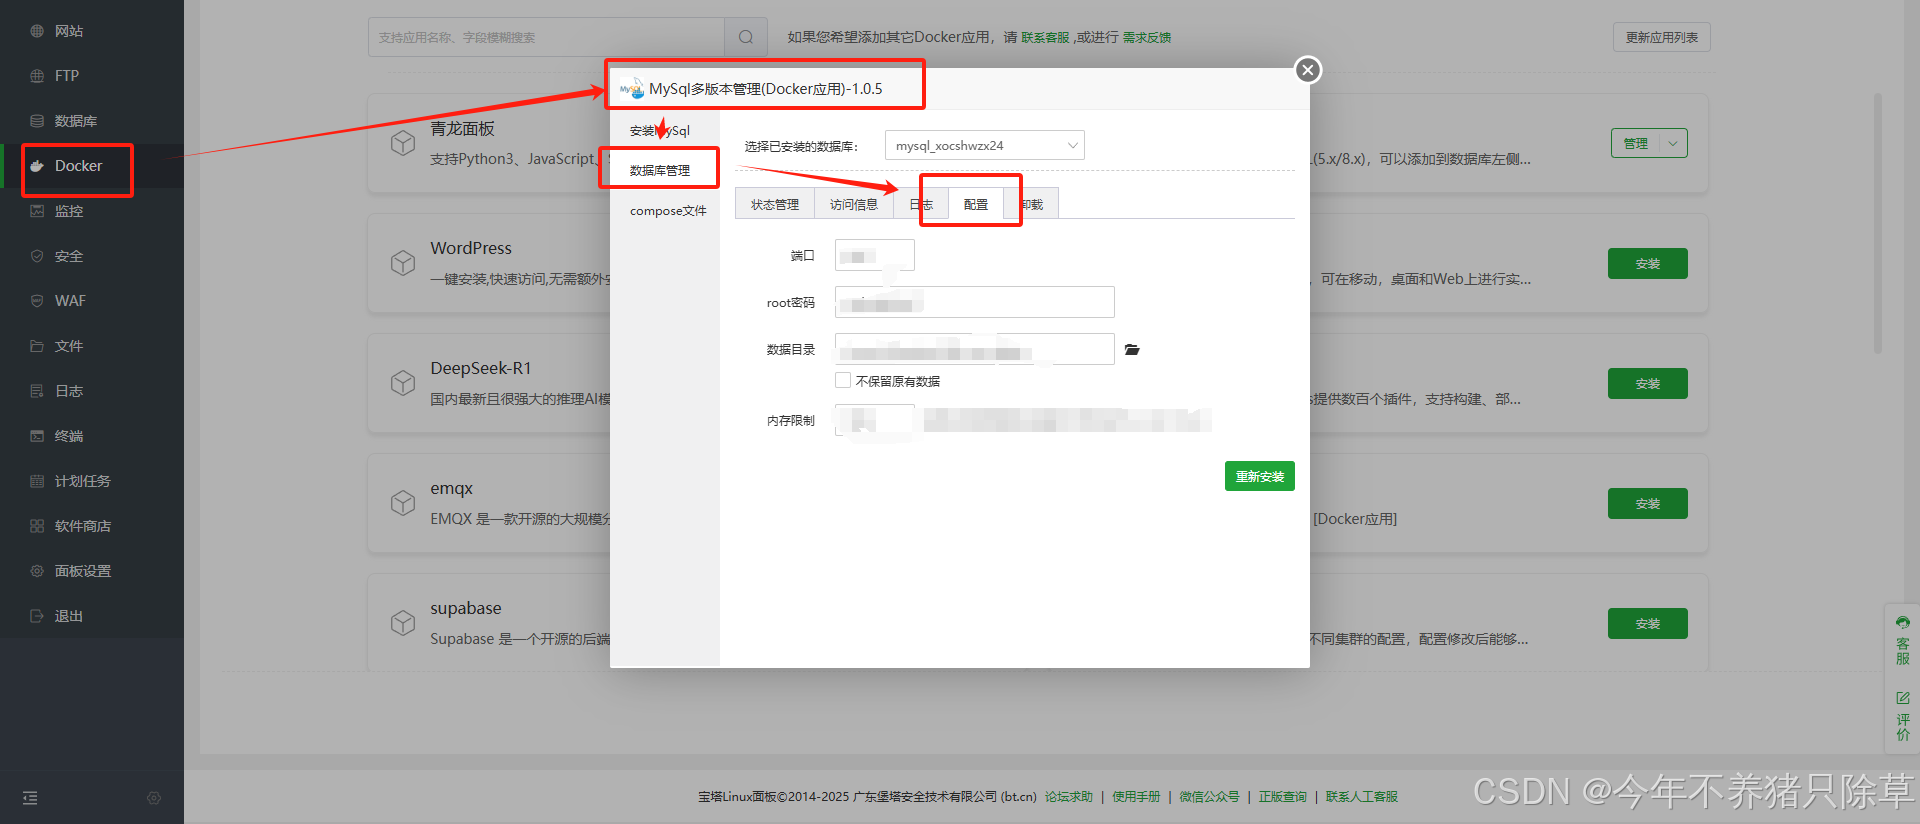Click the gear icon at sidebar bottom
The height and width of the screenshot is (824, 1920).
coord(154,798)
